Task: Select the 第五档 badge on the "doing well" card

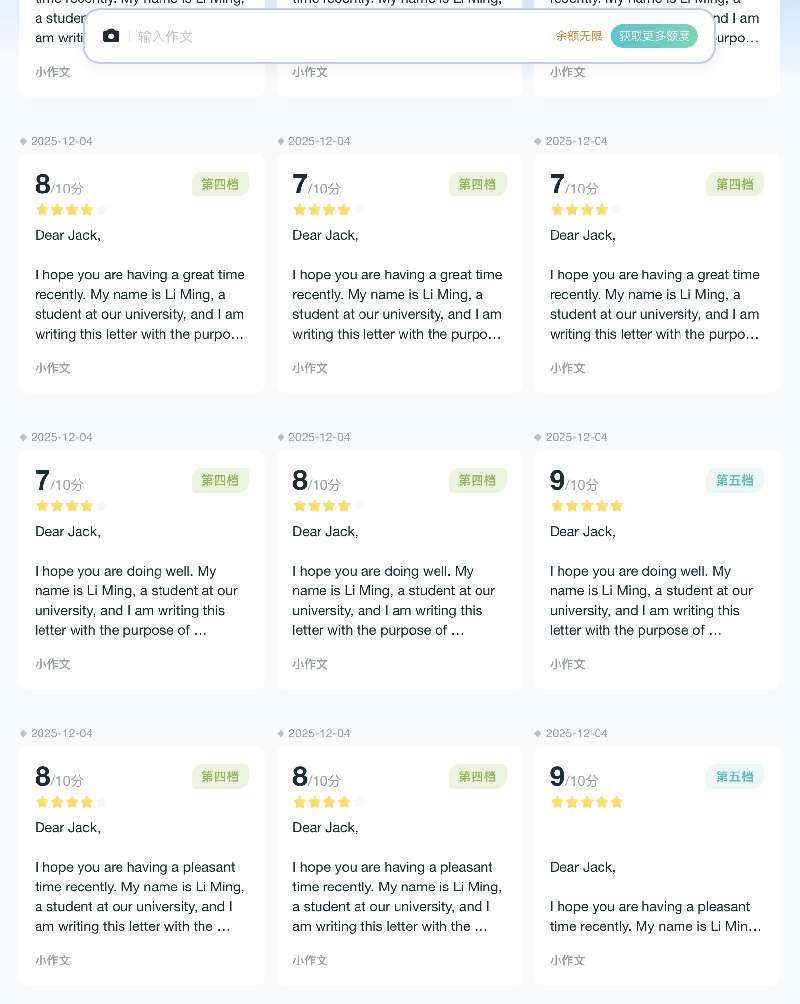Action: coord(735,480)
